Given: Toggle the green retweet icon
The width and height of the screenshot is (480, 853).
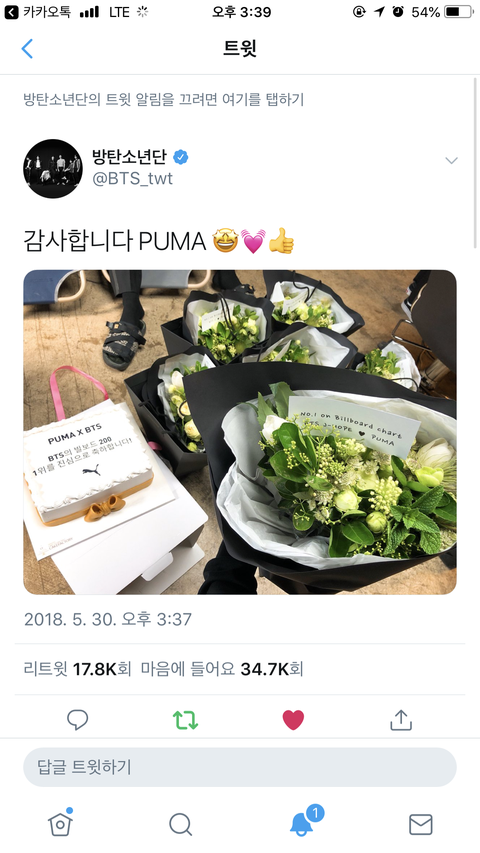Looking at the screenshot, I should 186,720.
